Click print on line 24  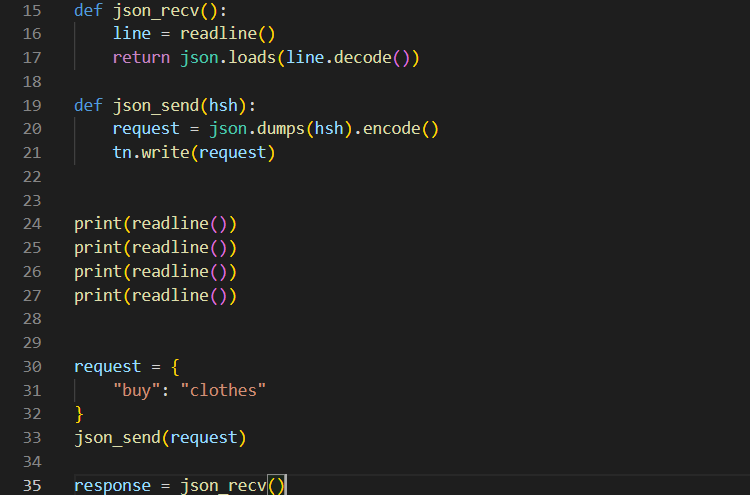98,224
